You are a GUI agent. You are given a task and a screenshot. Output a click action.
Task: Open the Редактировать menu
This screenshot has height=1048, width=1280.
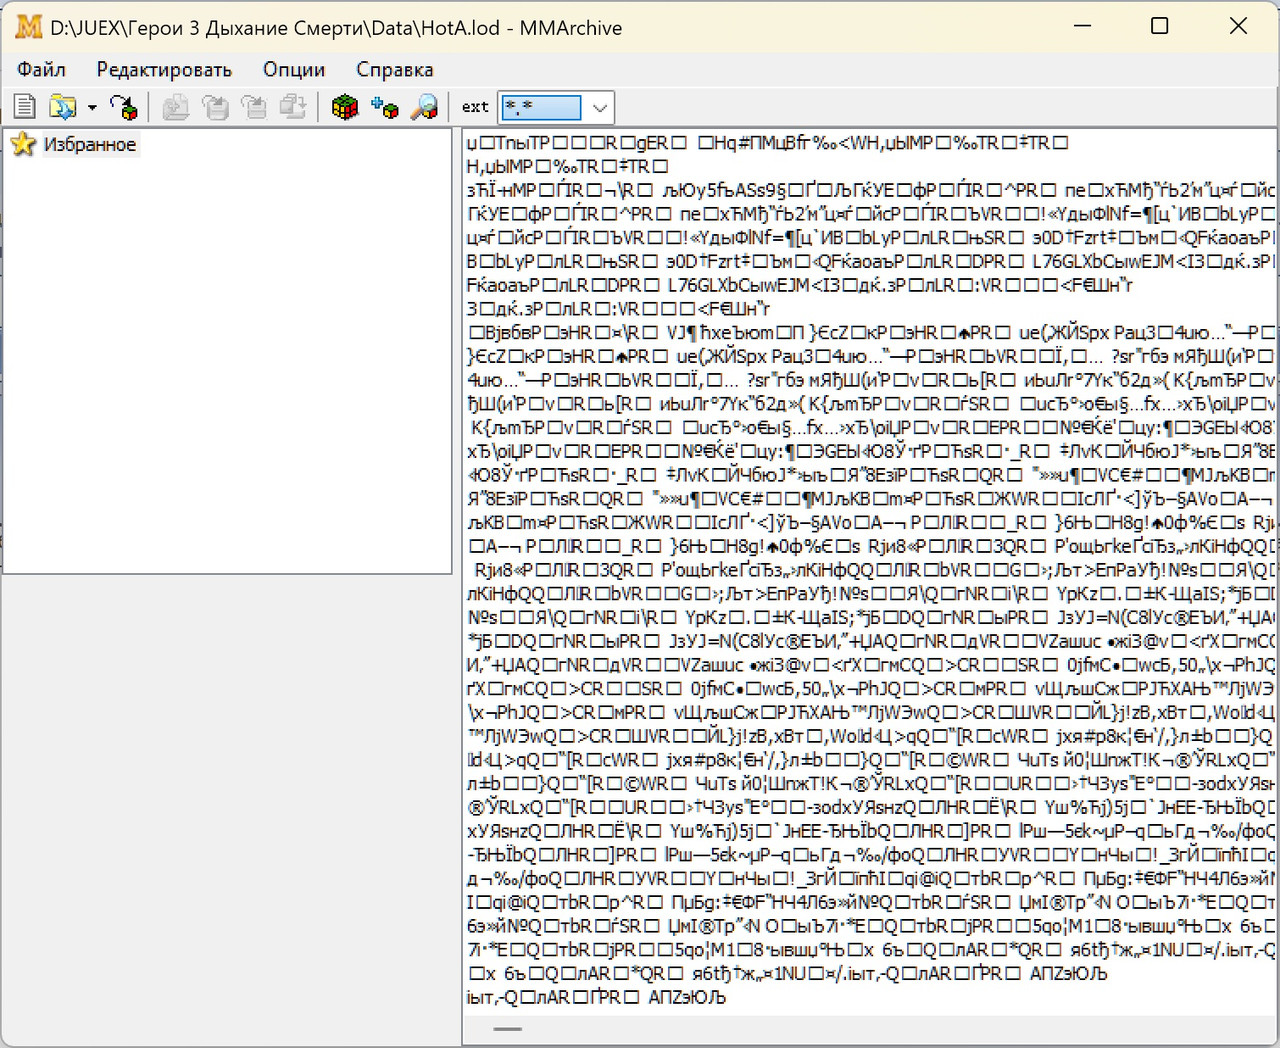pyautogui.click(x=164, y=69)
